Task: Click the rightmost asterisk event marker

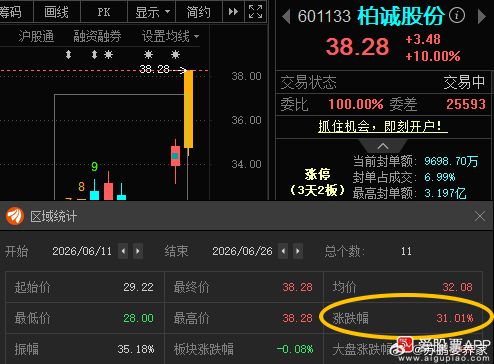Action: (175, 54)
